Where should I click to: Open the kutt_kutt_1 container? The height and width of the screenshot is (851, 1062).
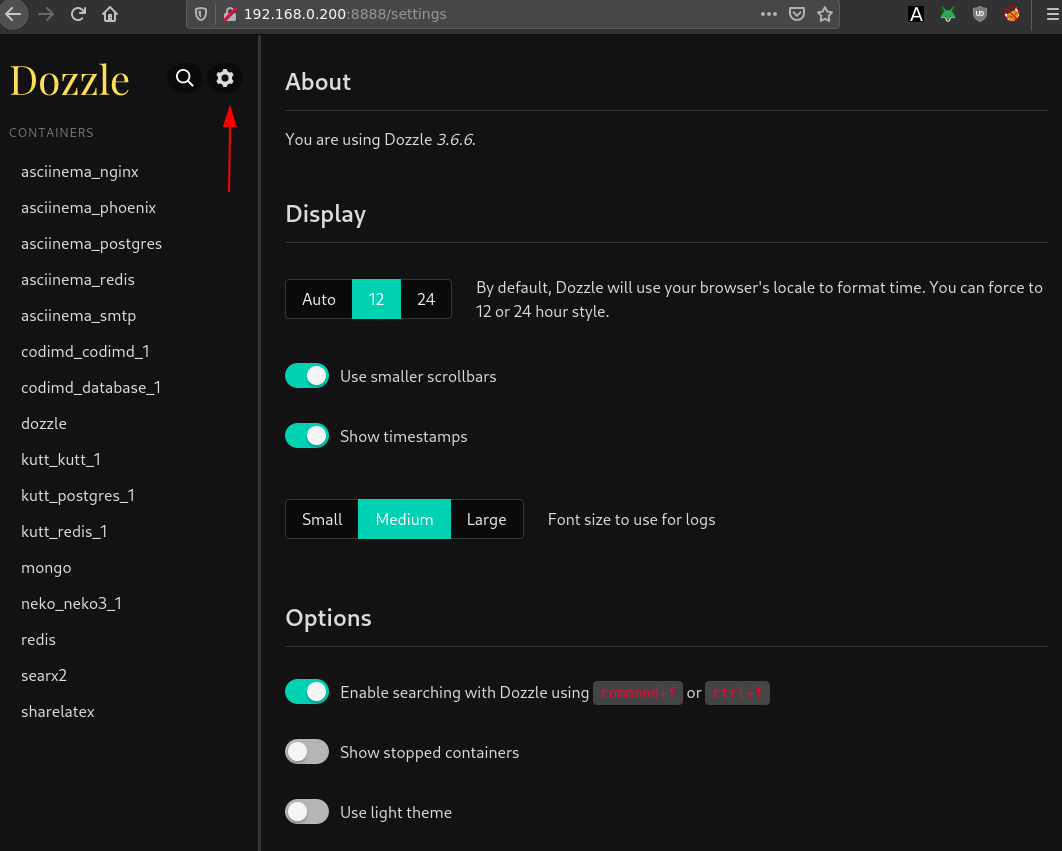(61, 459)
